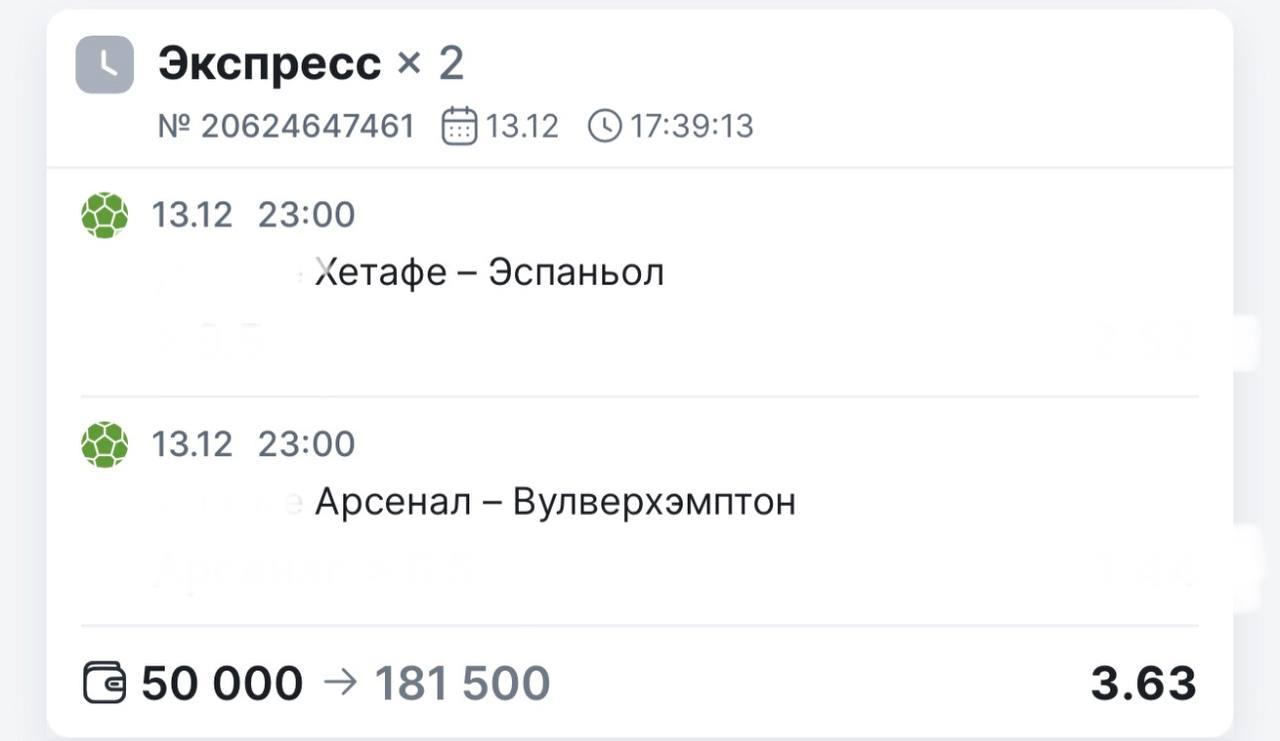Viewport: 1280px width, 741px height.
Task: Click the football icon for the Арсенал match
Action: click(105, 444)
